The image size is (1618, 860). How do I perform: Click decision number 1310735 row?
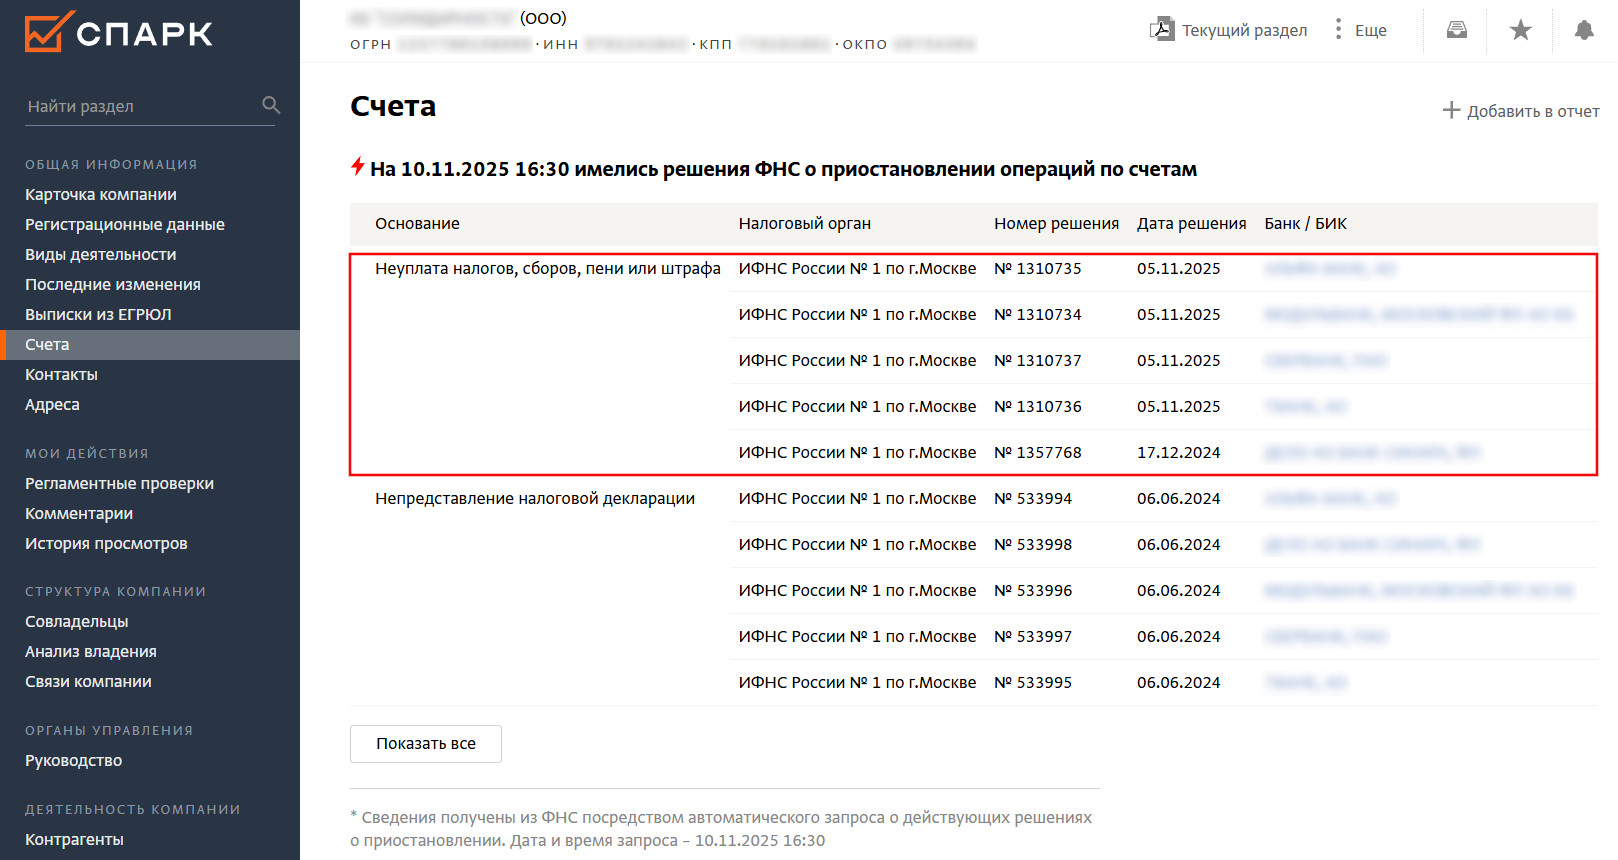click(x=1038, y=268)
